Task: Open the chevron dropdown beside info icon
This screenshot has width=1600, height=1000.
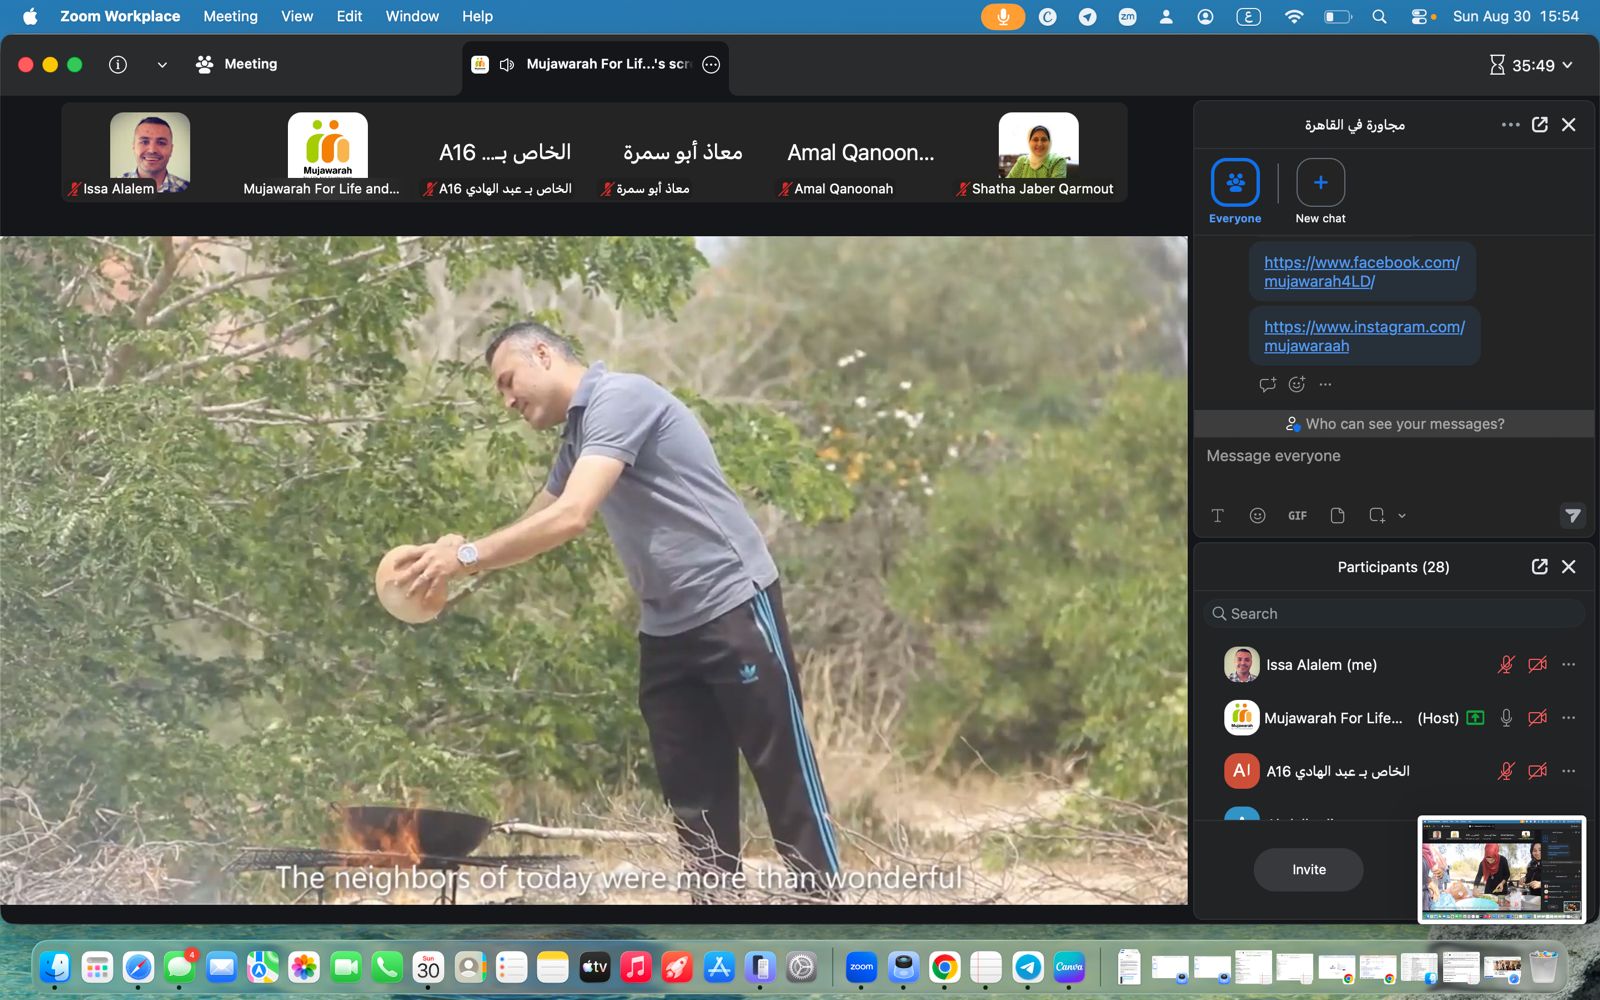Action: 162,65
